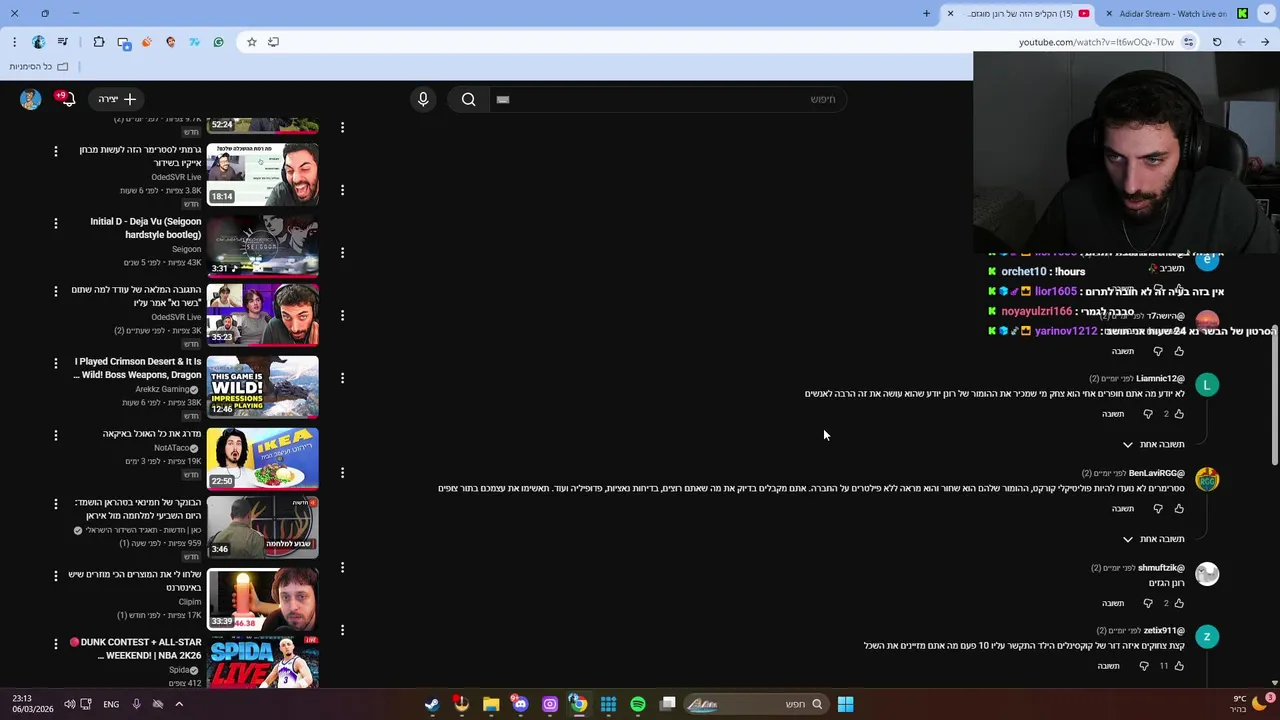Open Discord from the taskbar
Image resolution: width=1280 pixels, height=720 pixels.
[x=520, y=704]
